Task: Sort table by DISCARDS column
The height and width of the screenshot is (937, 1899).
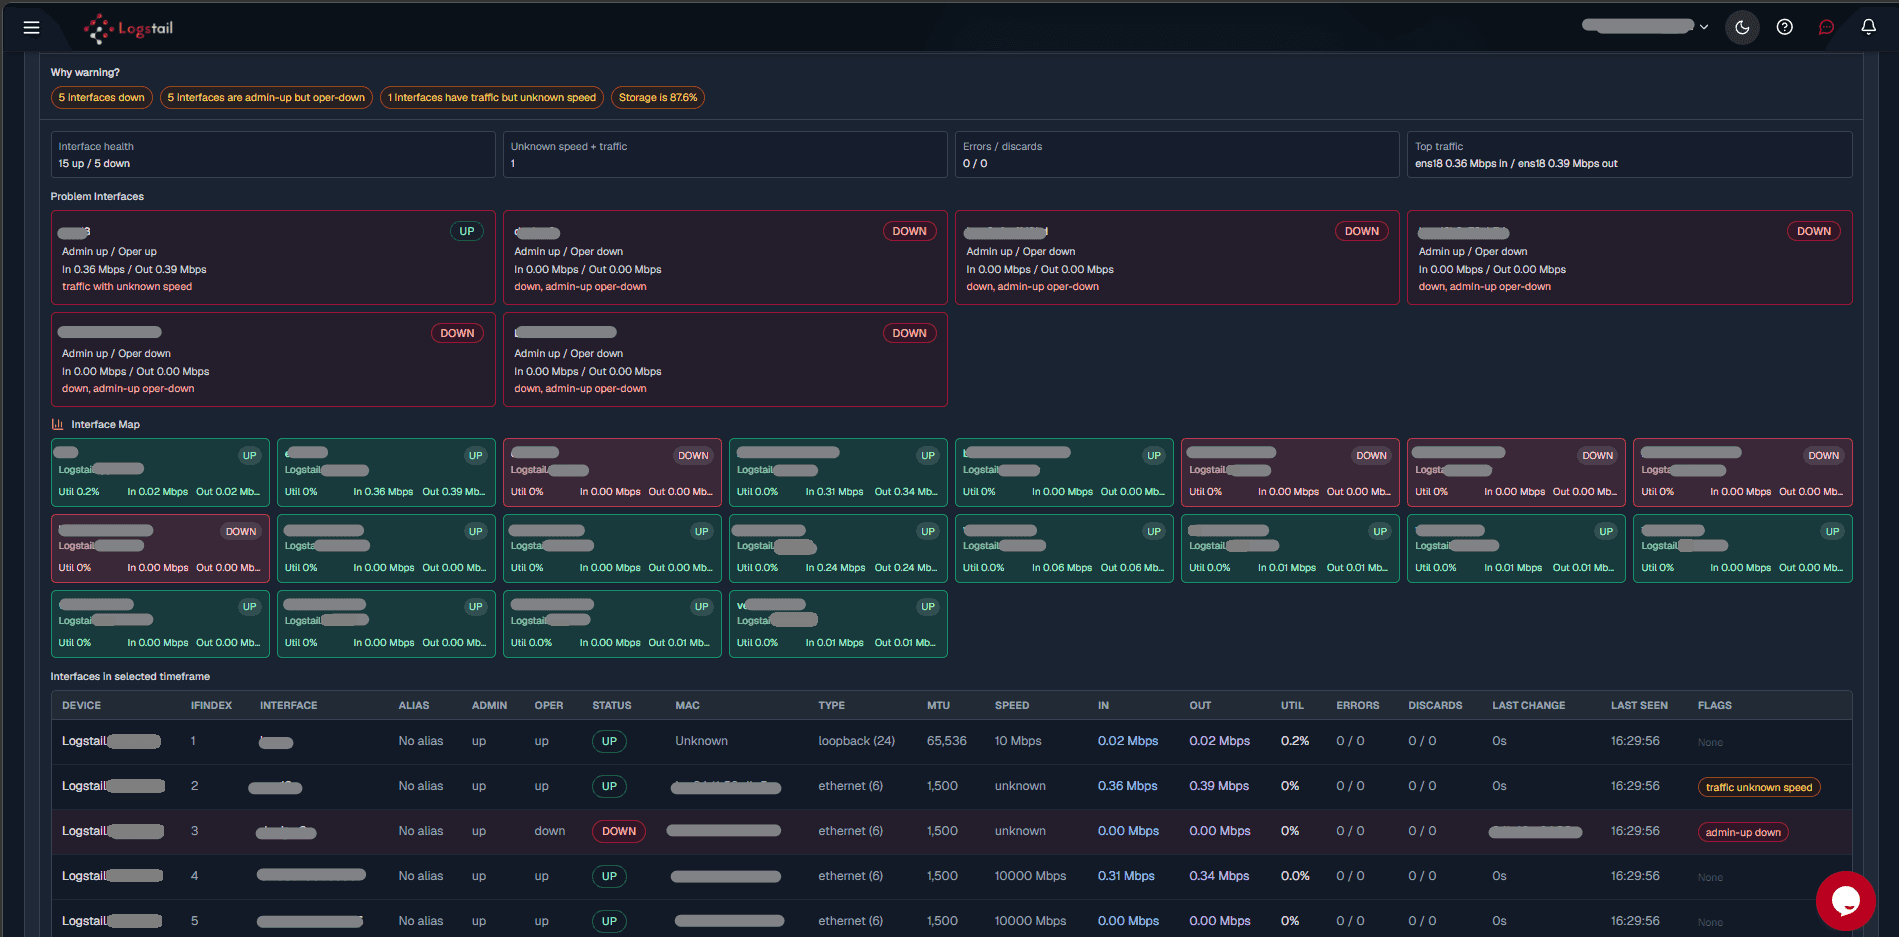Action: [1435, 706]
